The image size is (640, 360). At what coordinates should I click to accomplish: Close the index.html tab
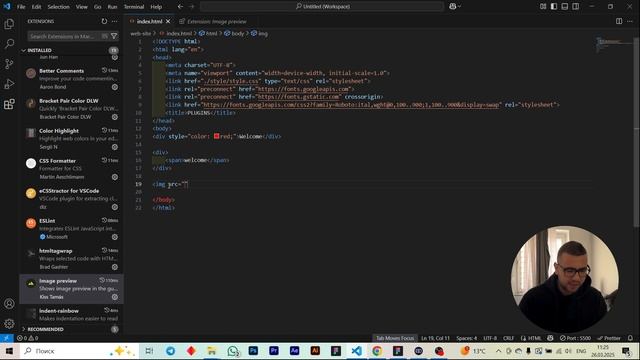pyautogui.click(x=168, y=21)
